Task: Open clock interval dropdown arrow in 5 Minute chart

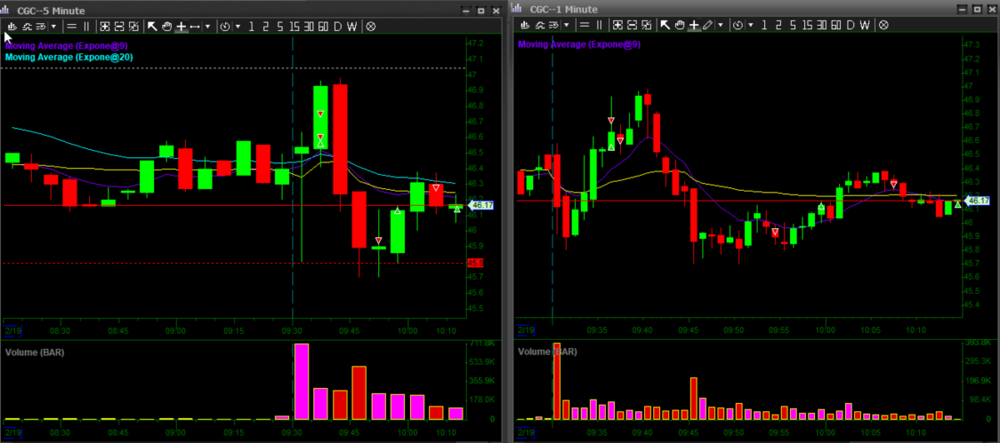Action: pos(238,26)
